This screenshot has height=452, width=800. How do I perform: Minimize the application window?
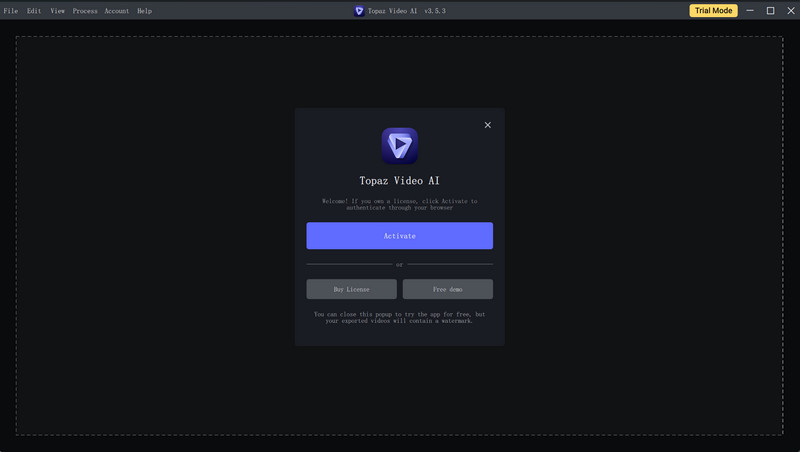[x=750, y=11]
